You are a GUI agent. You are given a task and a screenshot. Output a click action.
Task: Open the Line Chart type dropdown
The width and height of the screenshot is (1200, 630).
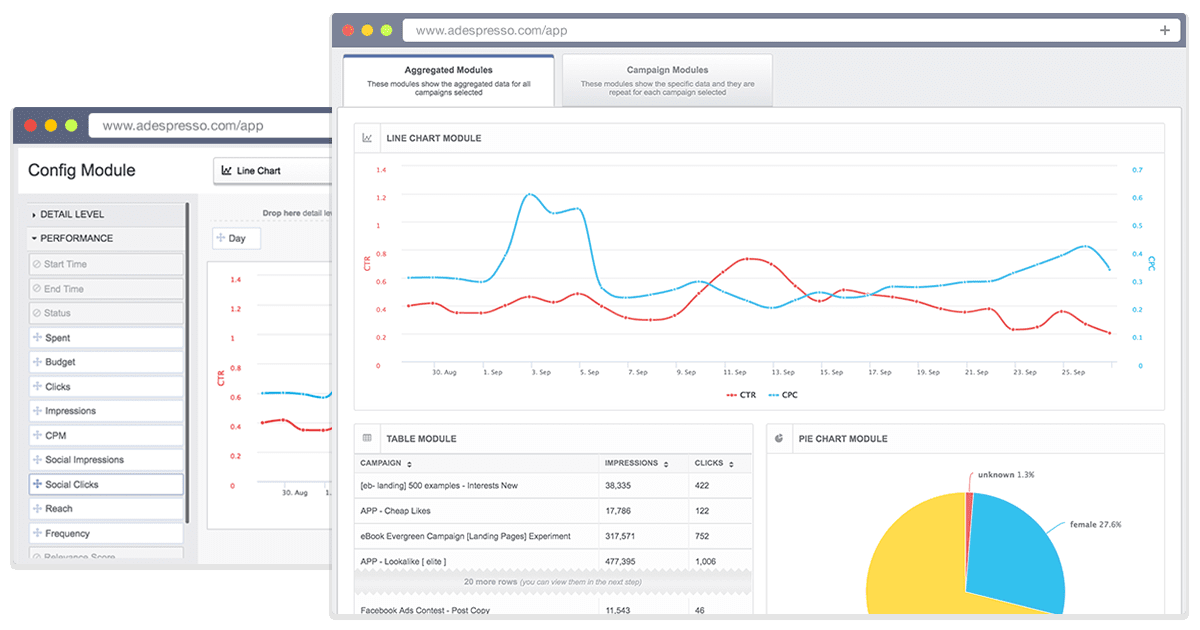(x=272, y=171)
